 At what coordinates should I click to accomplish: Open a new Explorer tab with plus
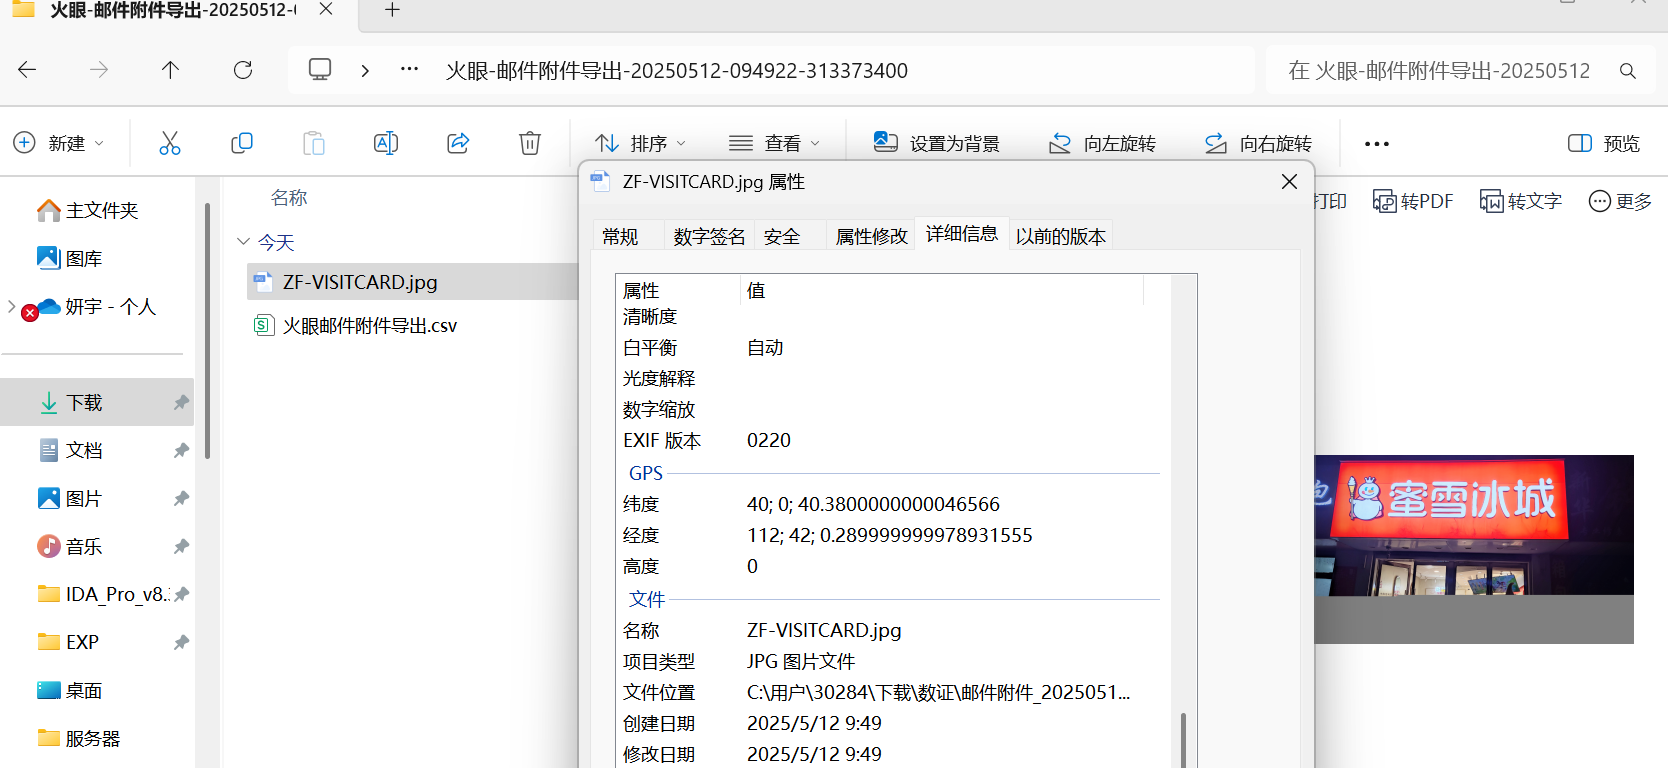tap(392, 10)
